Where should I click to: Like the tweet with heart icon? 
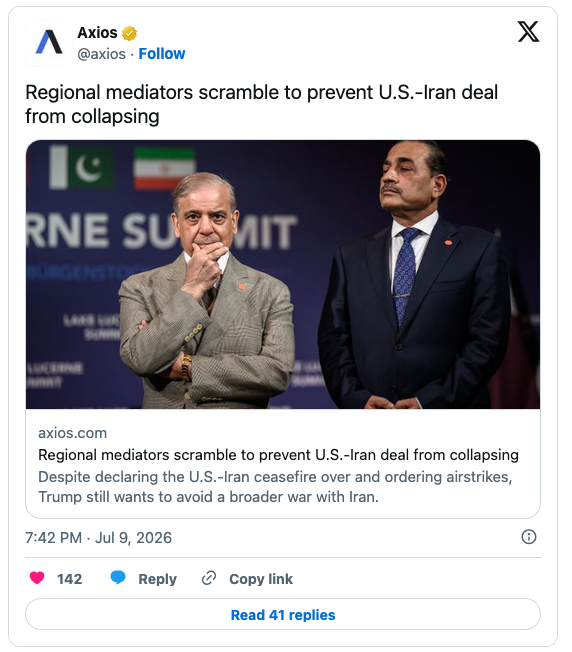point(37,578)
